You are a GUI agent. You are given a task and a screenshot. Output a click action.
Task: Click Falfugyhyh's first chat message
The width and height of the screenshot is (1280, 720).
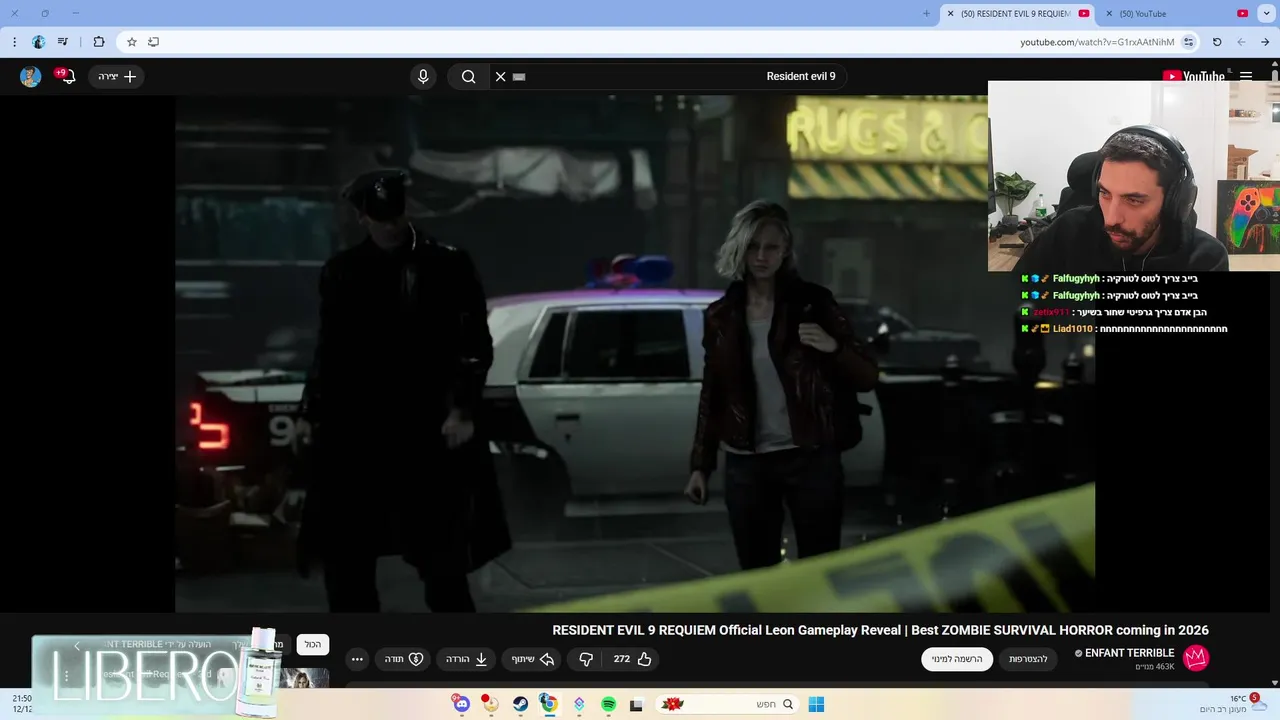click(1110, 279)
